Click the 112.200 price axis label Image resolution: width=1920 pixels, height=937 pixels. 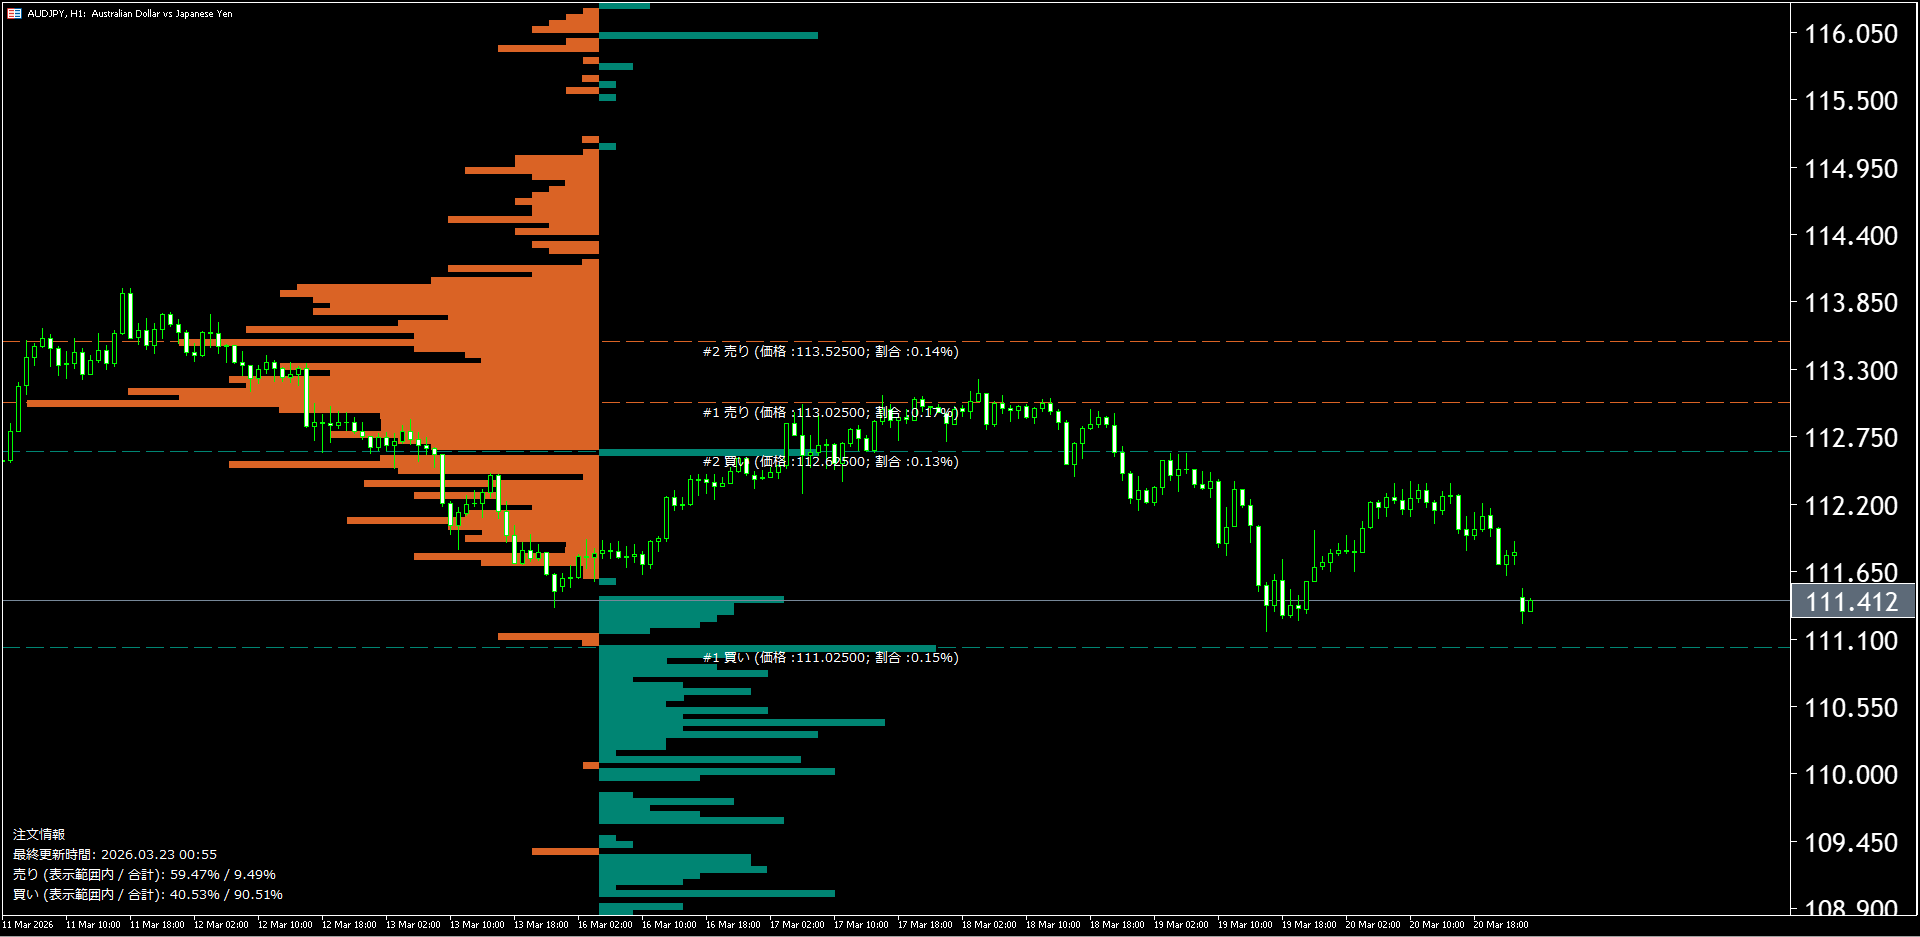[x=1850, y=506]
